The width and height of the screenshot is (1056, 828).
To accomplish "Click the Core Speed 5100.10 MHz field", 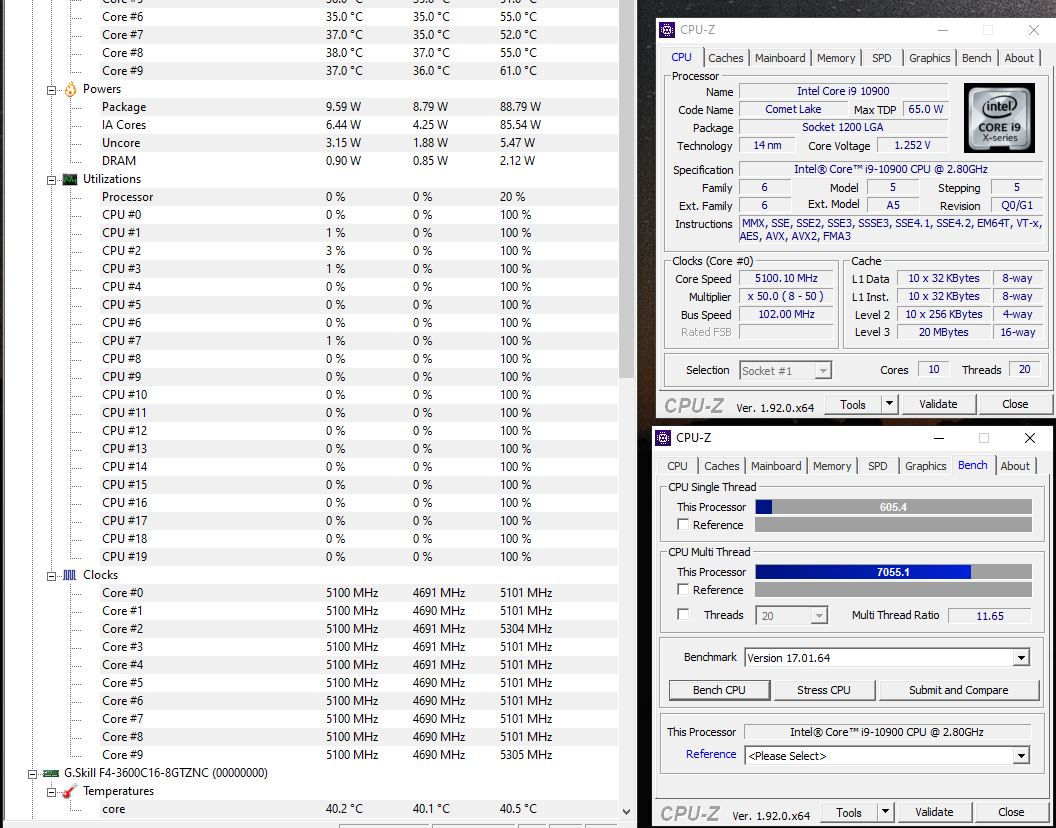I will [788, 278].
